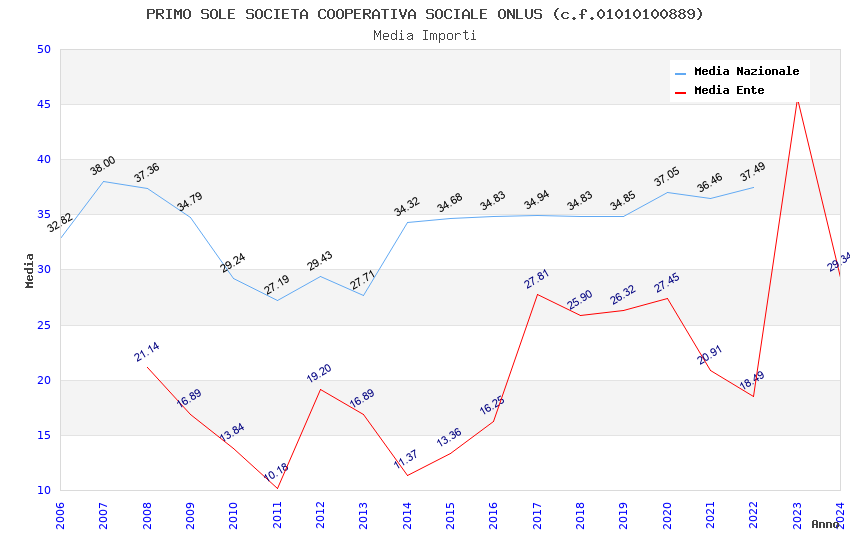Select the 38.00 data label for 2007
The image size is (850, 550).
pyautogui.click(x=102, y=166)
